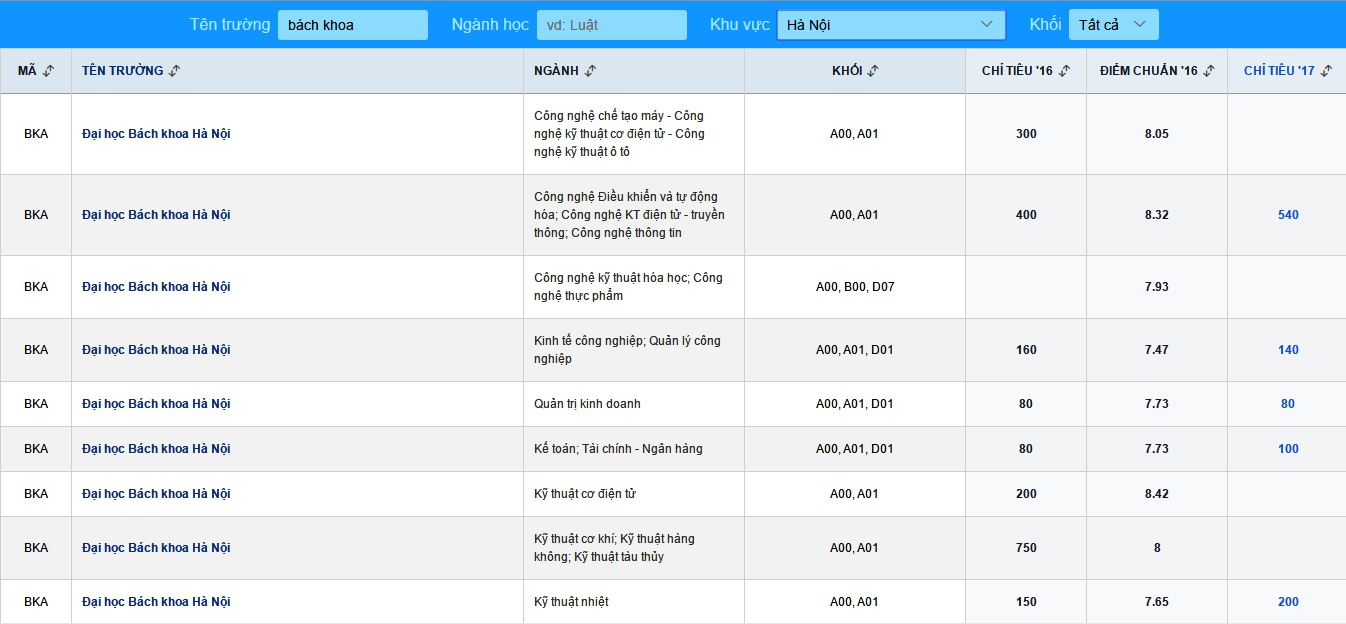1346x624 pixels.
Task: Sort by TÊN TRƯỜNG using sort icon
Action: [174, 71]
